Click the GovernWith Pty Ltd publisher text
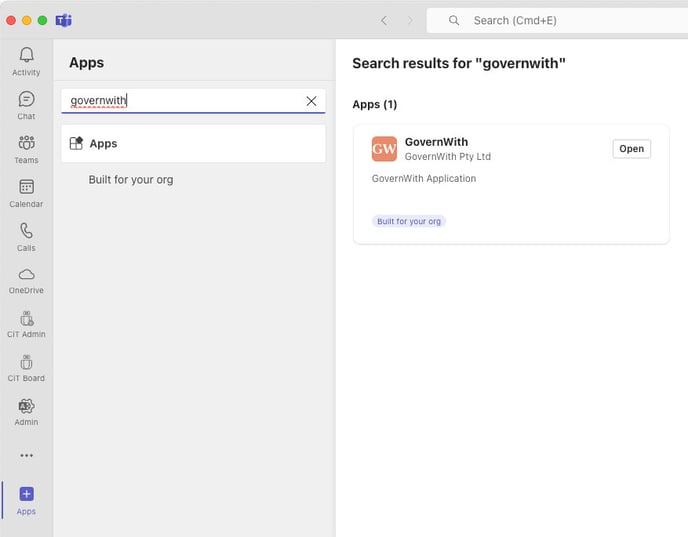Screen dimensions: 688x537 (x=448, y=157)
